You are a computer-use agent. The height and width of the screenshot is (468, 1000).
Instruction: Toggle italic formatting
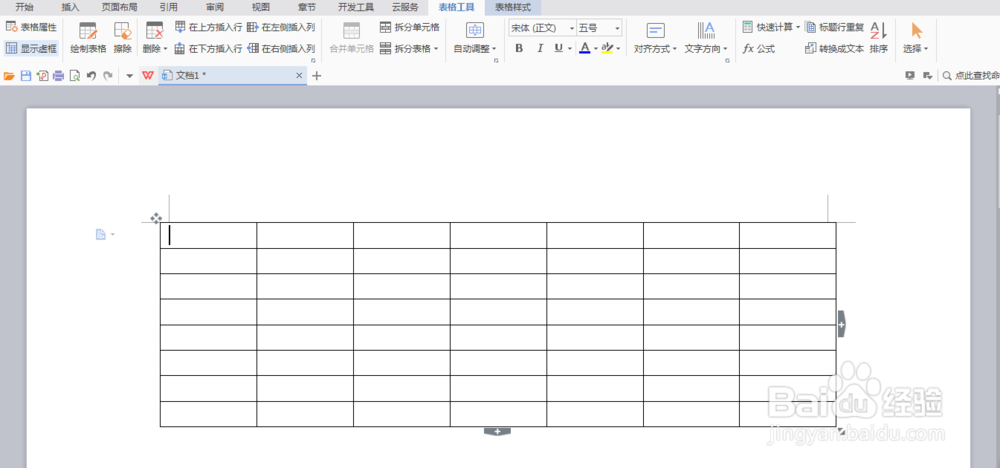click(540, 48)
